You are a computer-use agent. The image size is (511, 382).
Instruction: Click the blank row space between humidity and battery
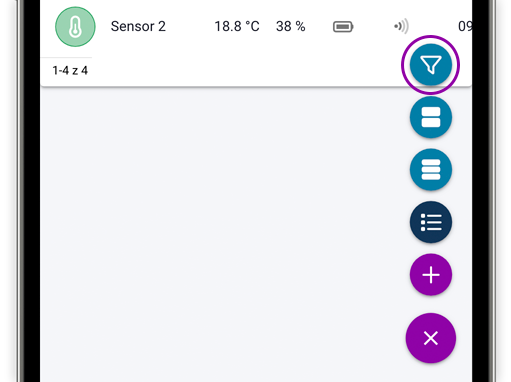click(319, 27)
